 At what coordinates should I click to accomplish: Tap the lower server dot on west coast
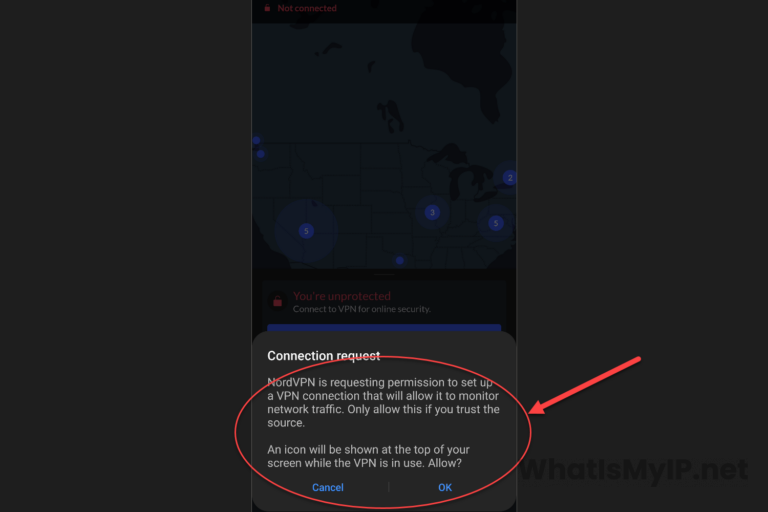point(261,154)
